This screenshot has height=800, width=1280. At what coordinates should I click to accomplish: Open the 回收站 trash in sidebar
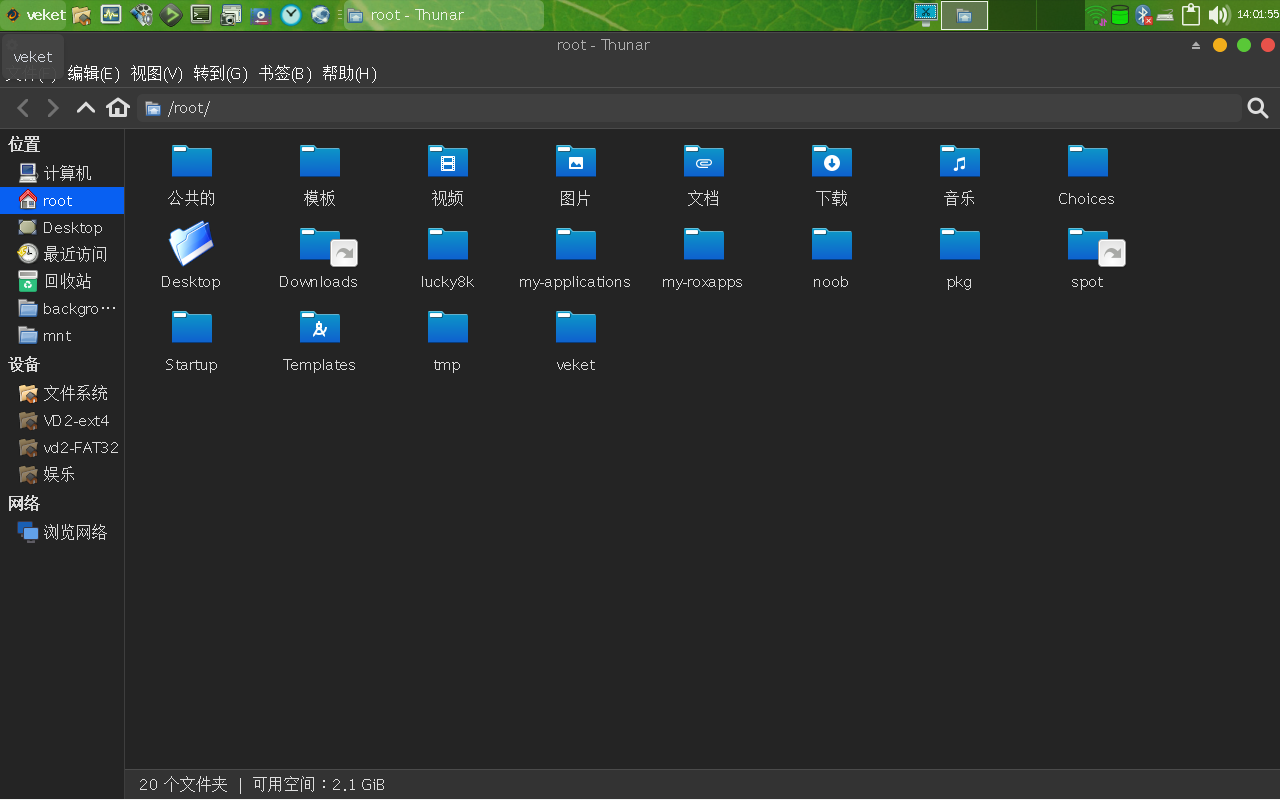pos(62,281)
